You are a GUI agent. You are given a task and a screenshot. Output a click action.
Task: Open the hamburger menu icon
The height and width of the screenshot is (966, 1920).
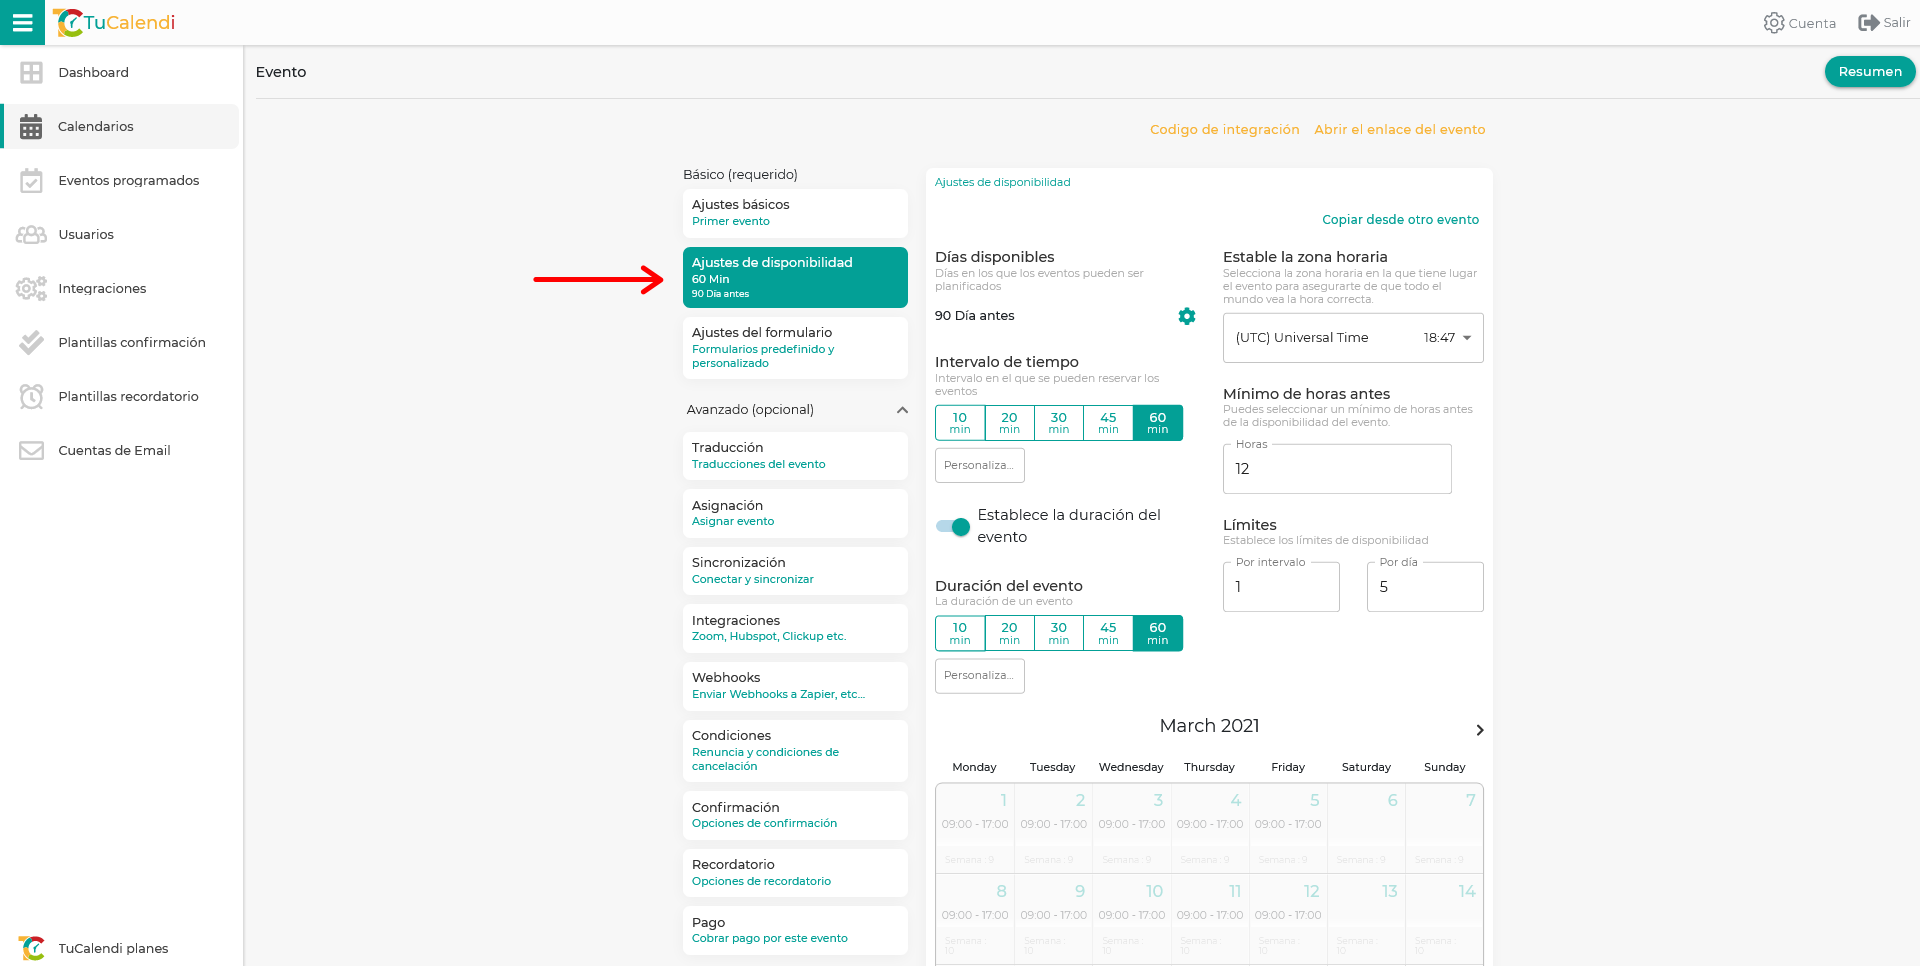coord(22,22)
